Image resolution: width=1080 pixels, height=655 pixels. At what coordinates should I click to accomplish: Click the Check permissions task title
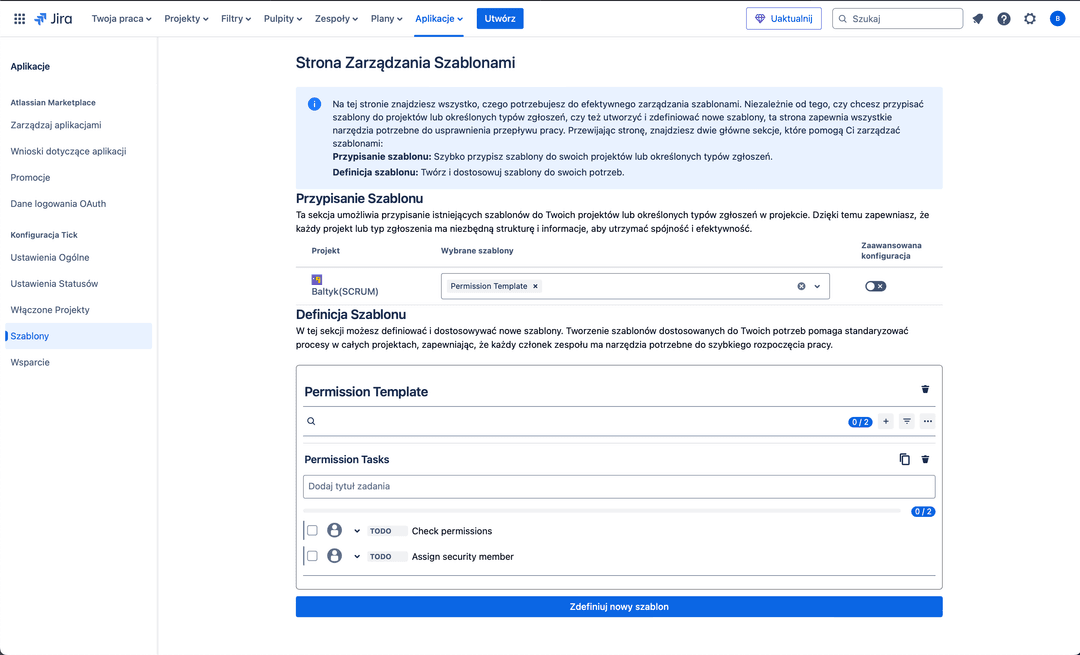click(452, 531)
